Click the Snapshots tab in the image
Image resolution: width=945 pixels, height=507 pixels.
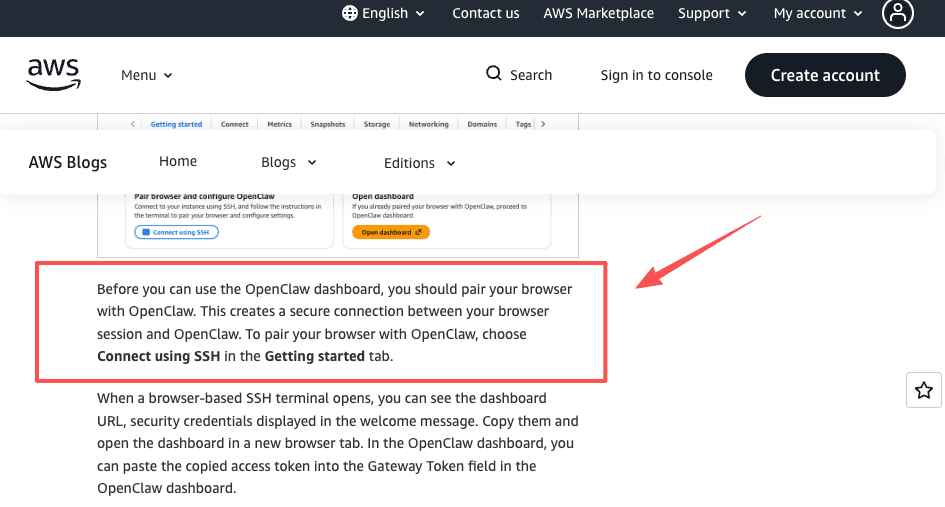tap(328, 124)
